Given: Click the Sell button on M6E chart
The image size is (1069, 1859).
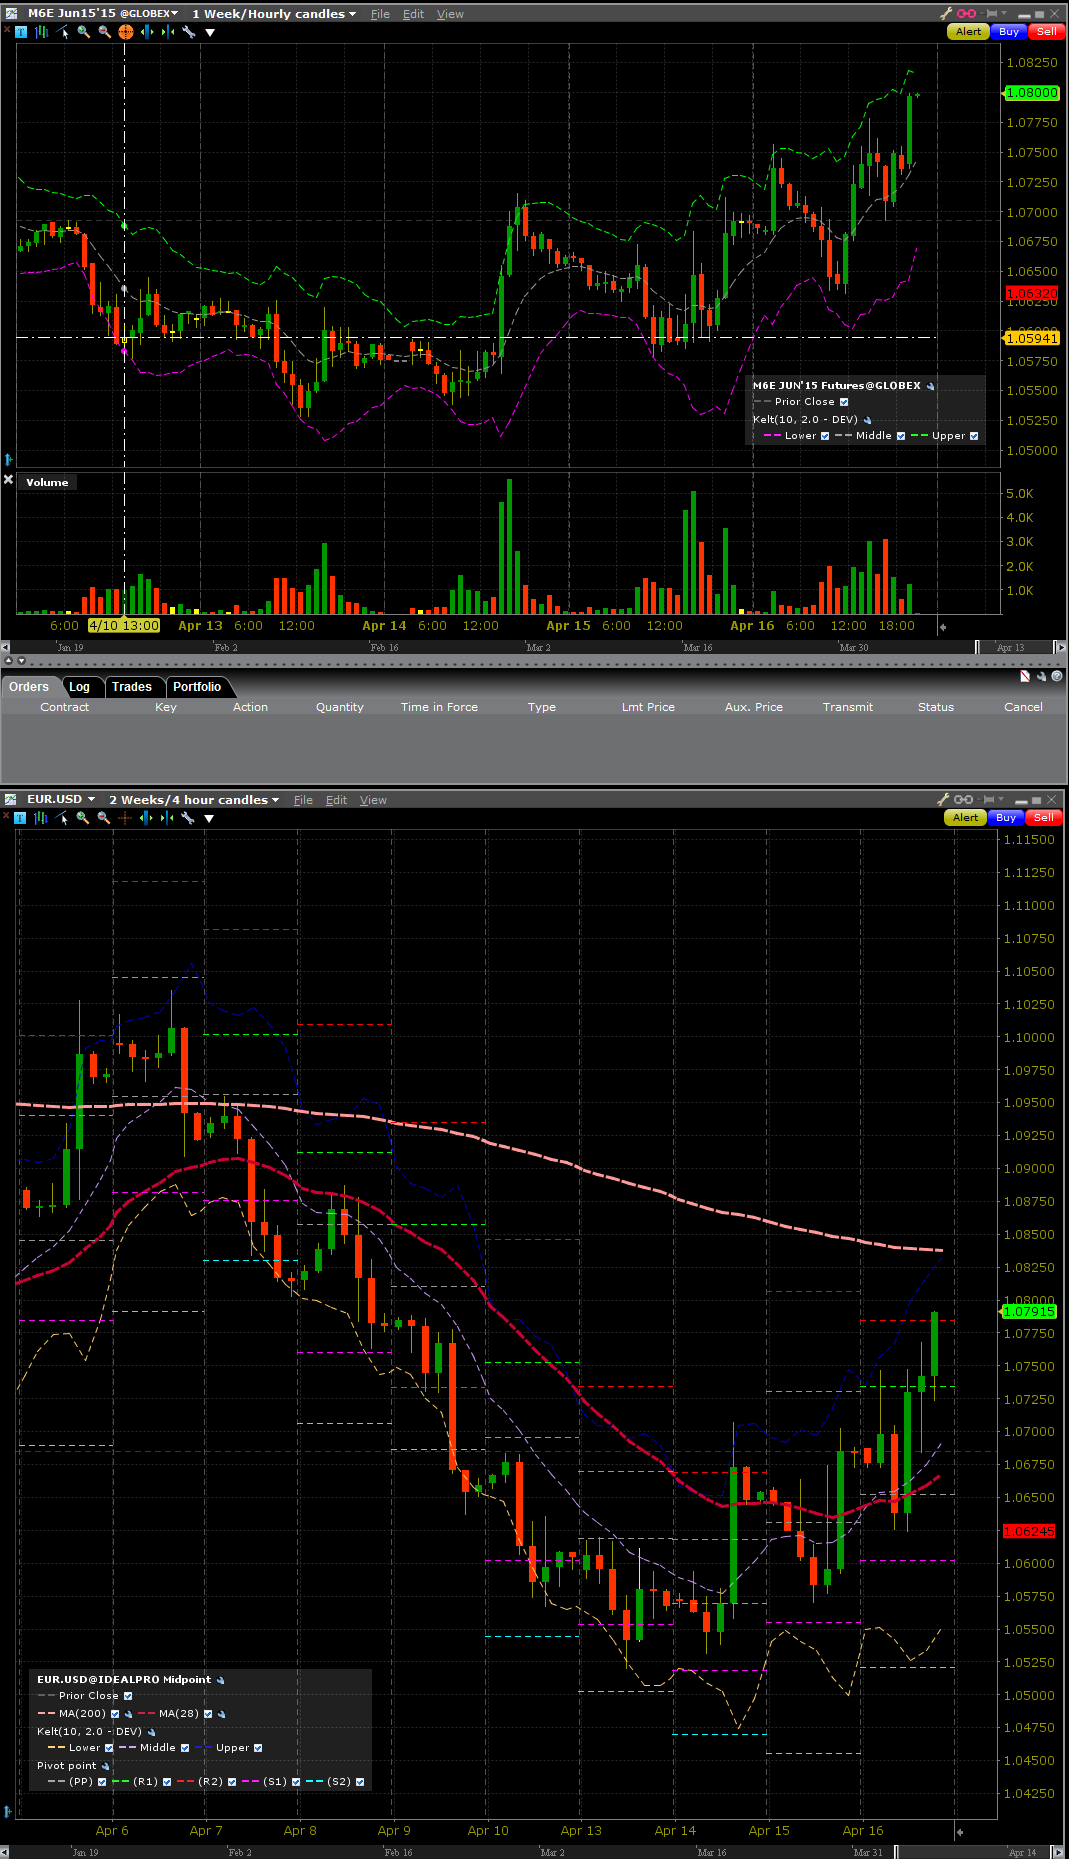Looking at the screenshot, I should point(1046,32).
